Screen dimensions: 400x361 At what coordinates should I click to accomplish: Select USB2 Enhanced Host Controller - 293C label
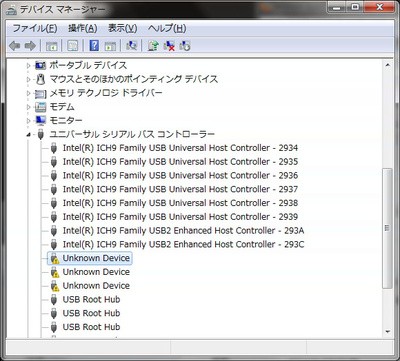[183, 244]
